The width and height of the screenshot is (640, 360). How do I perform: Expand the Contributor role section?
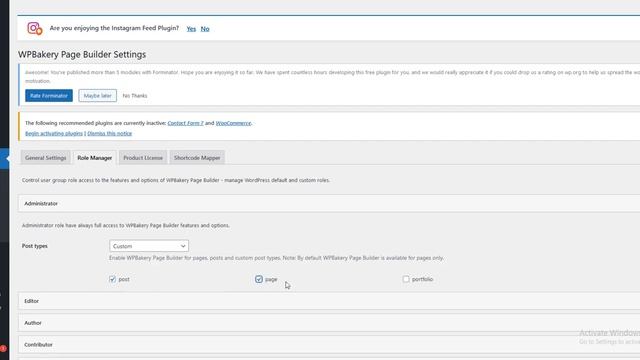tap(329, 344)
